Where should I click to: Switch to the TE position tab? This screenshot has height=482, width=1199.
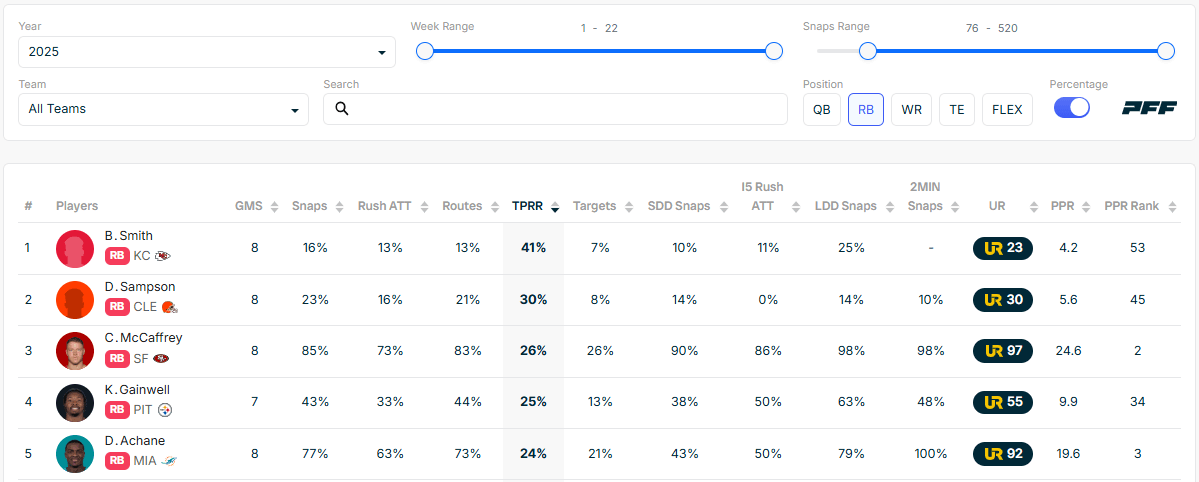pos(956,109)
